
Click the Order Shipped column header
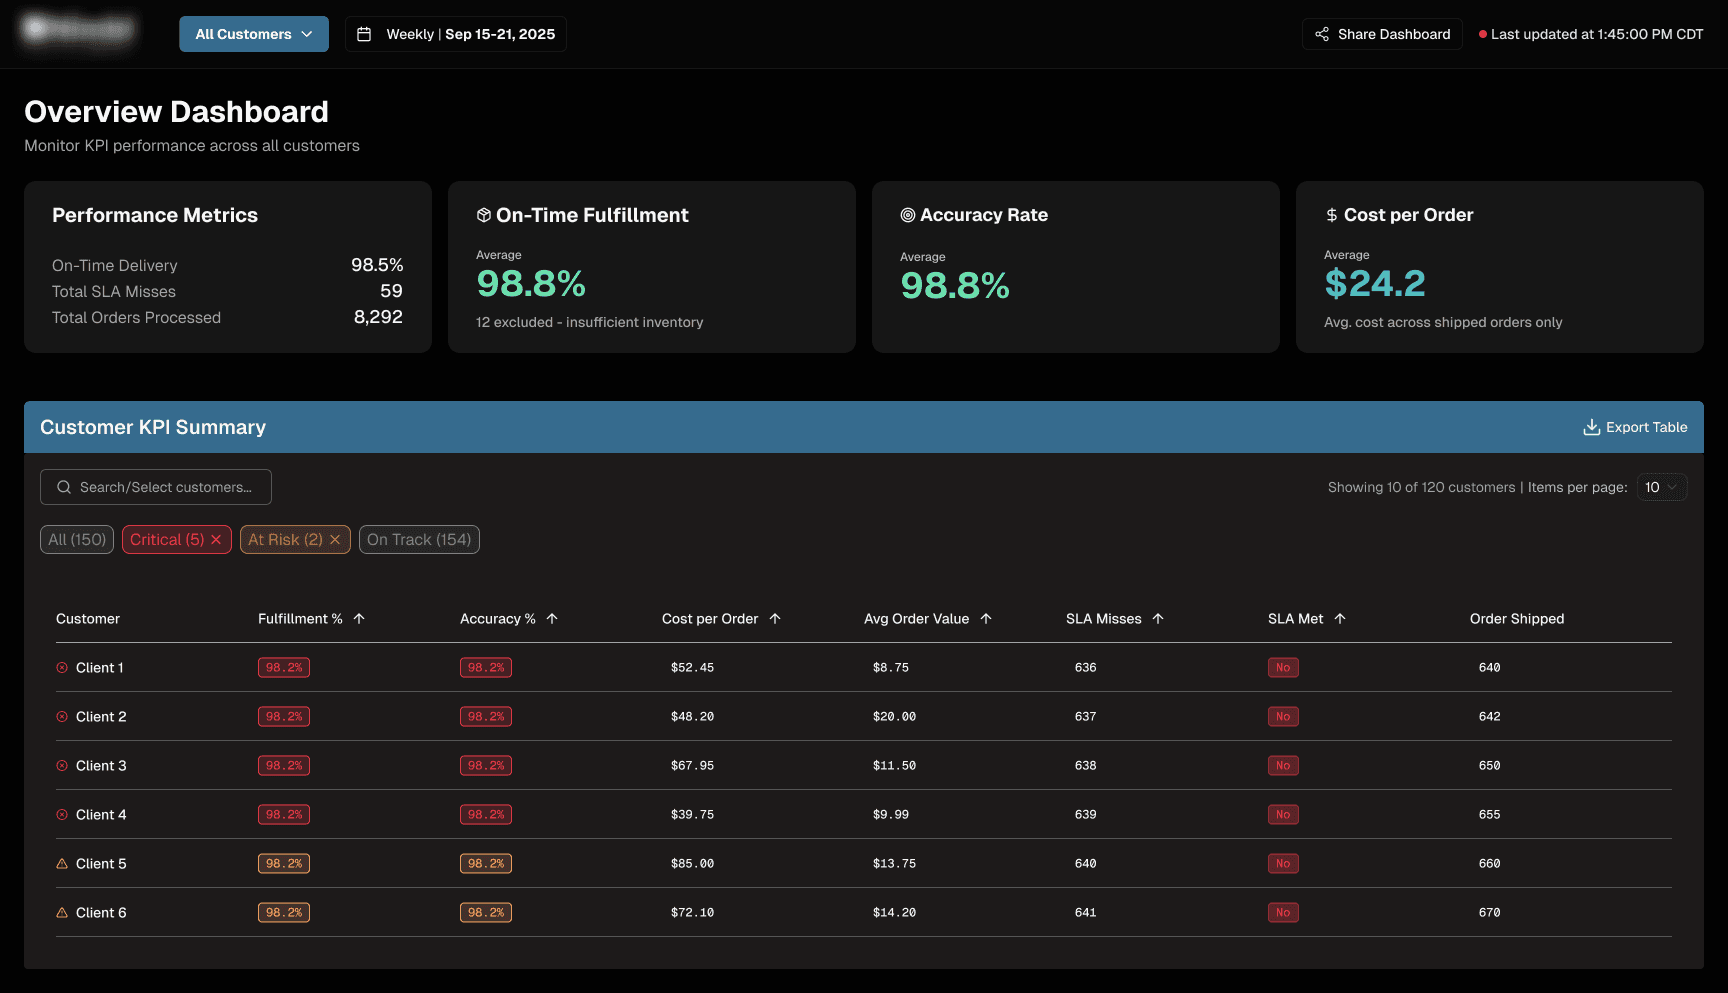[x=1517, y=619]
